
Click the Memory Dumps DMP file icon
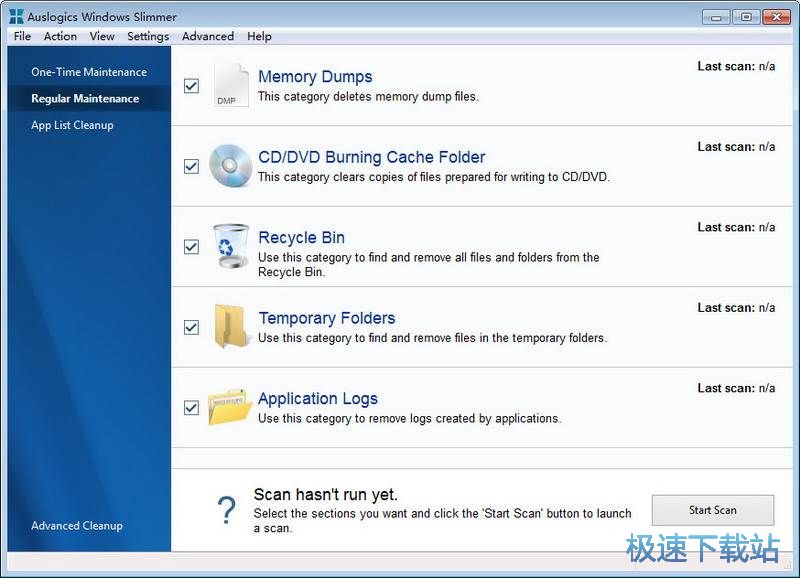(230, 85)
